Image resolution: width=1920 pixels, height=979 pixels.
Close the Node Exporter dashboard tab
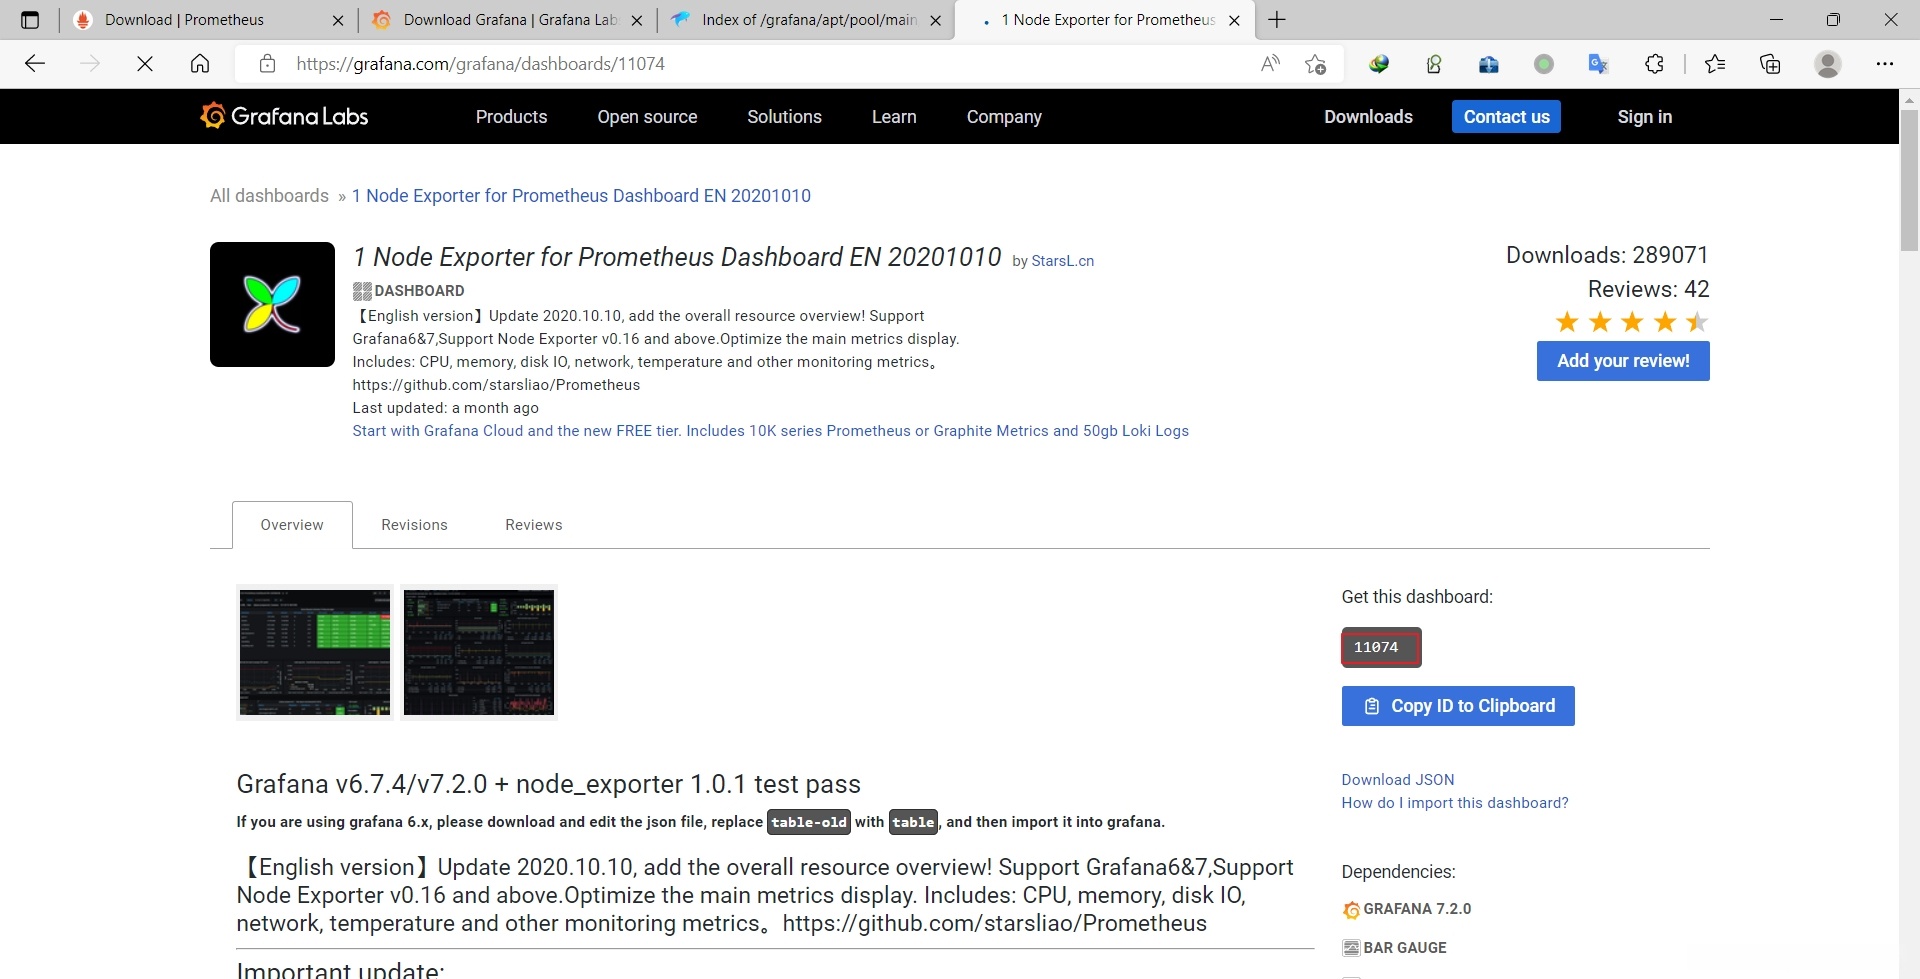click(1234, 20)
